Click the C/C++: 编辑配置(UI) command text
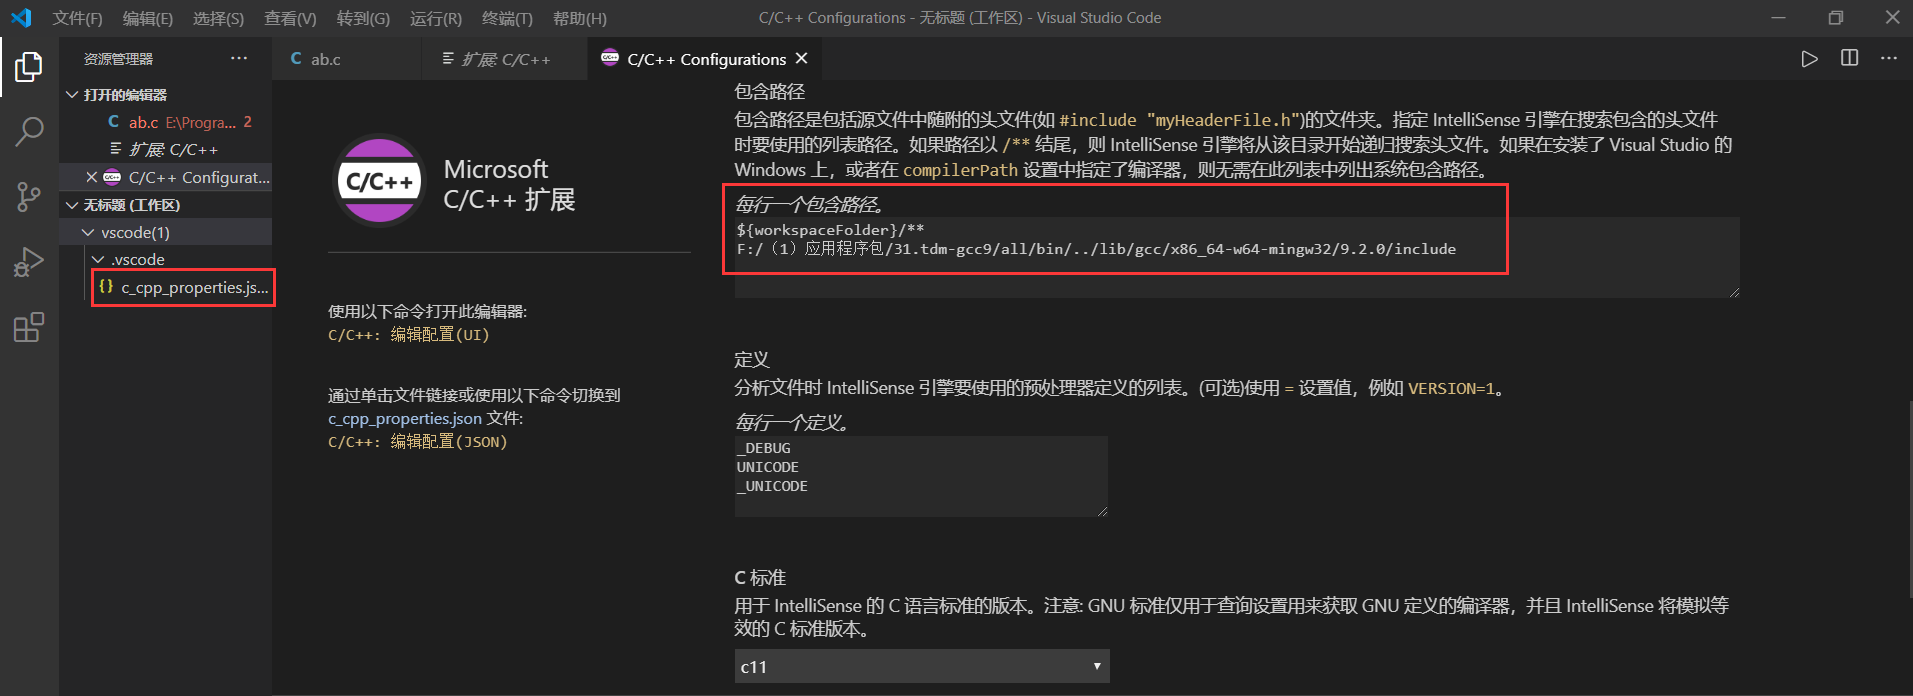1913x696 pixels. [409, 334]
